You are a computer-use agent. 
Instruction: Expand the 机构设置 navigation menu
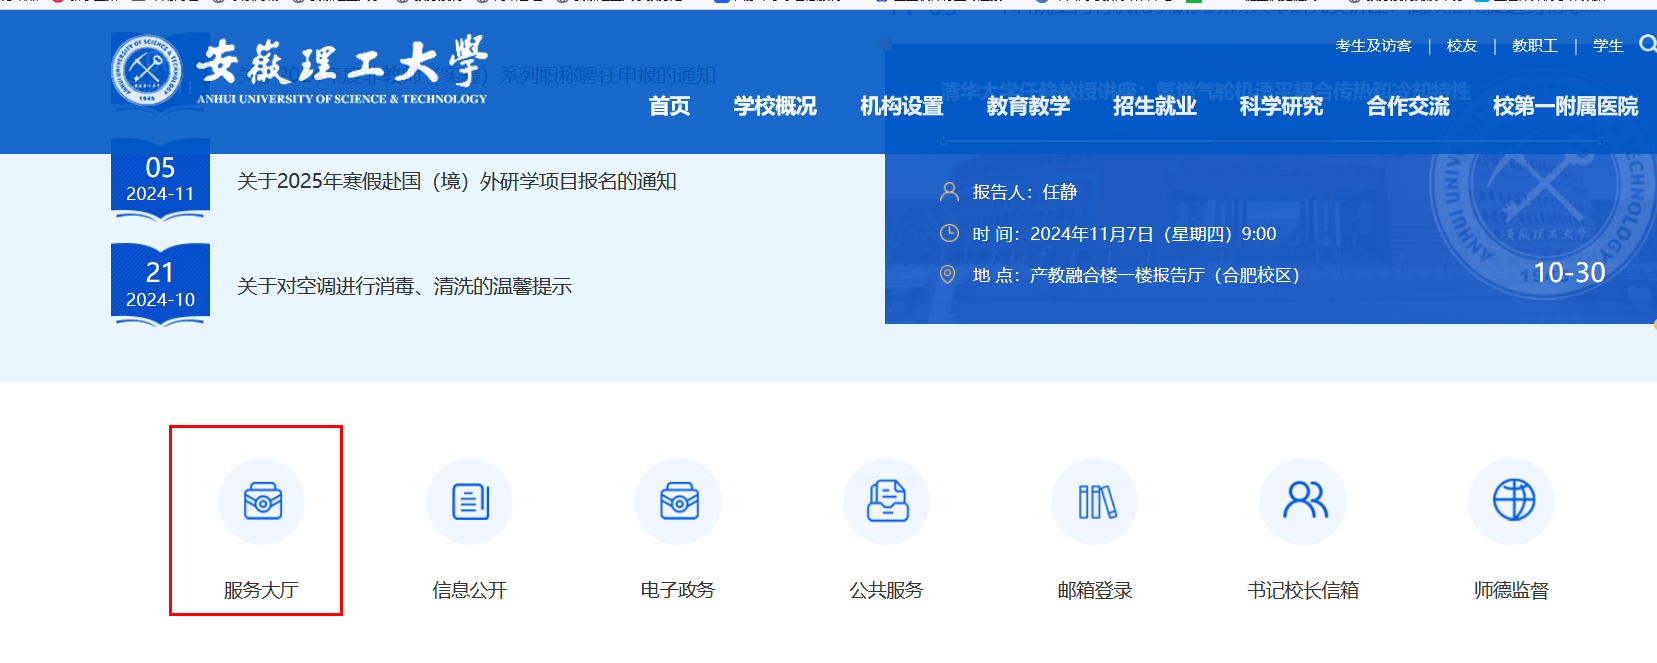(902, 106)
